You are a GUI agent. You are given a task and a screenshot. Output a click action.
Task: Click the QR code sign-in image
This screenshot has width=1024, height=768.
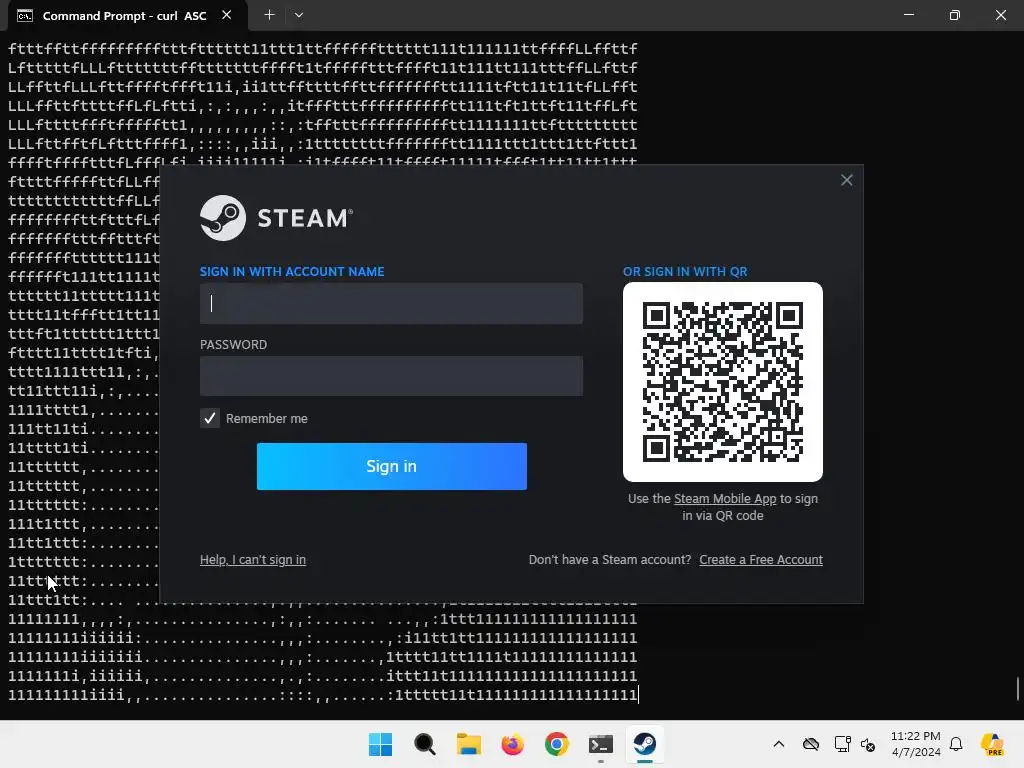tap(723, 382)
